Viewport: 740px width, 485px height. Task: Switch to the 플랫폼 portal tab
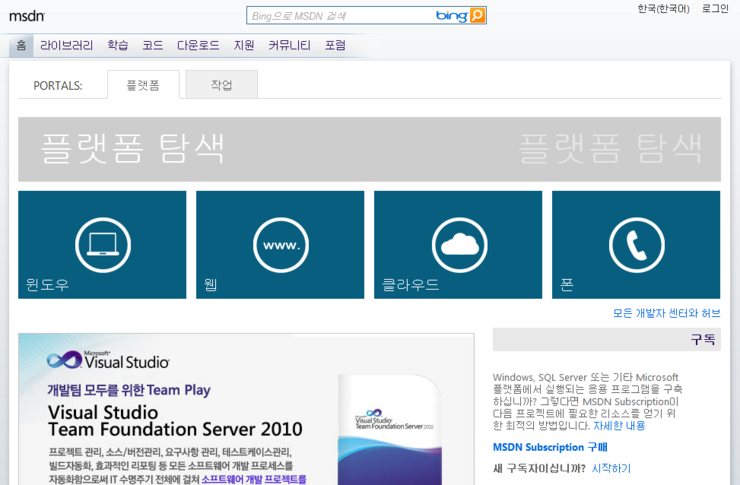click(x=142, y=85)
